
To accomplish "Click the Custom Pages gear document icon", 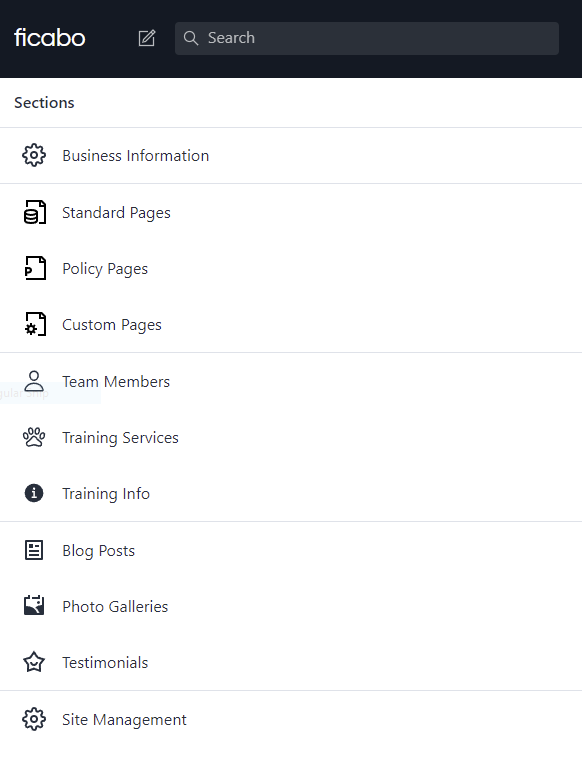I will pyautogui.click(x=35, y=324).
